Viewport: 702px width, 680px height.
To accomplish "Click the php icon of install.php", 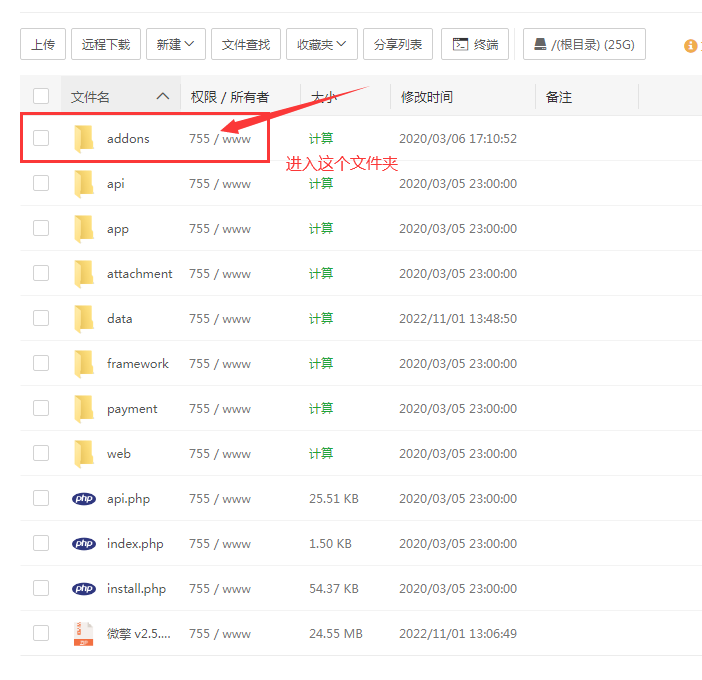I will [84, 589].
